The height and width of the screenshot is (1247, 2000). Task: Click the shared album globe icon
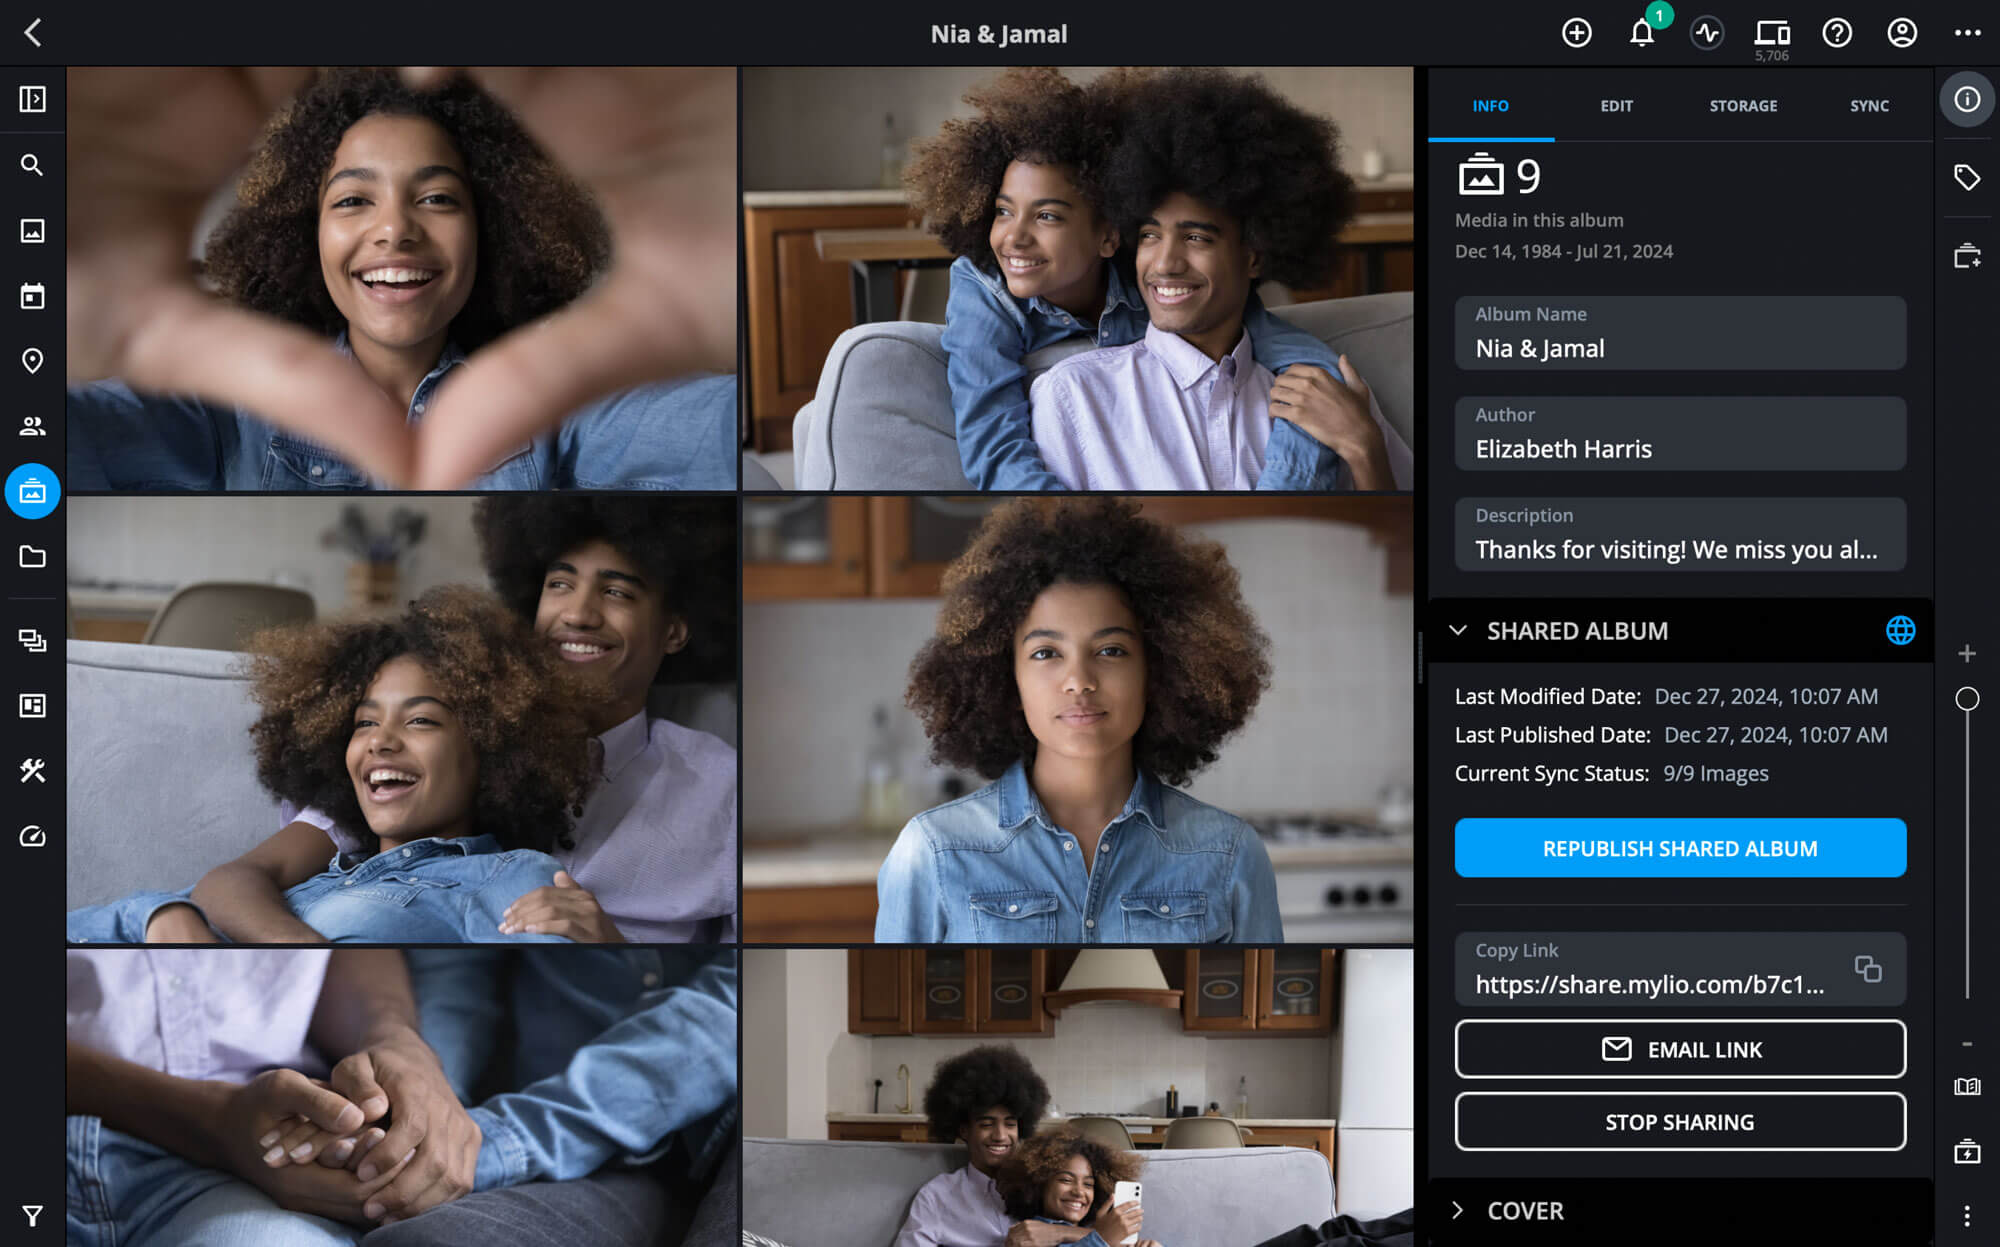pos(1900,630)
